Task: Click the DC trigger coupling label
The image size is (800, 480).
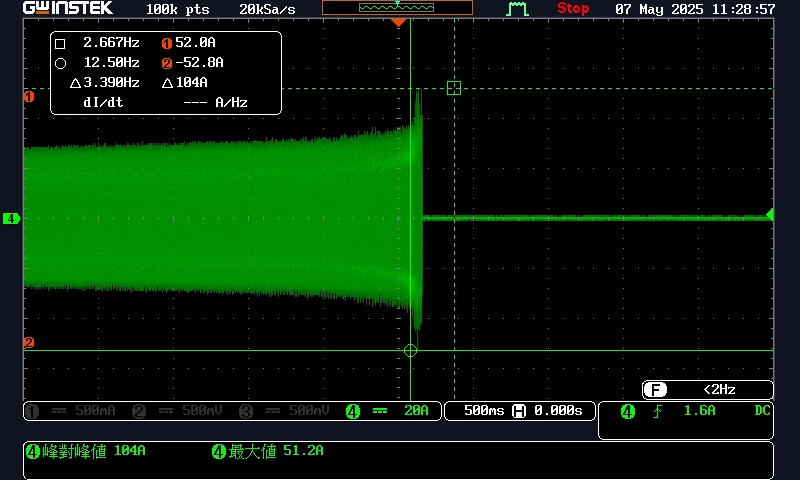Action: (x=762, y=411)
